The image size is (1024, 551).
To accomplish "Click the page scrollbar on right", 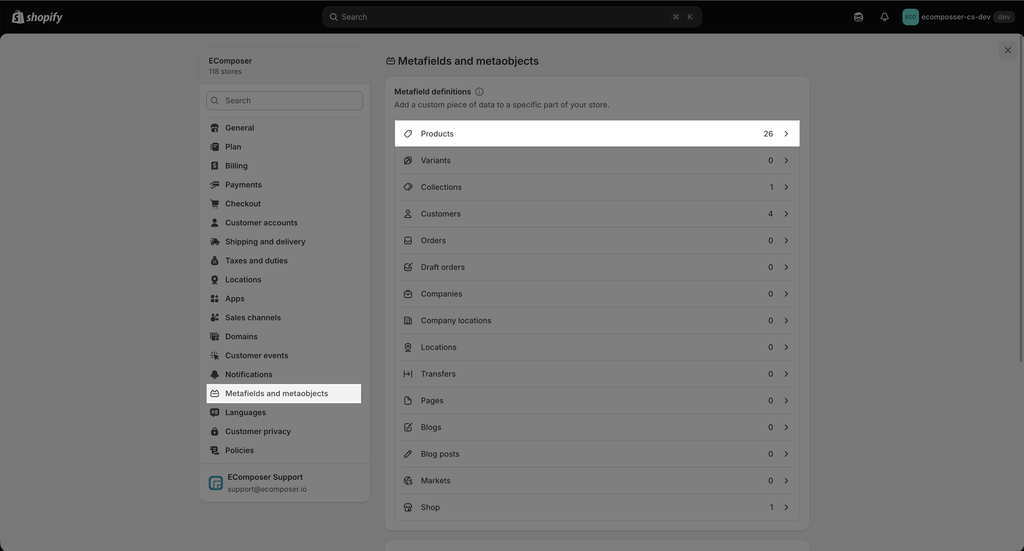I will pyautogui.click(x=1021, y=198).
